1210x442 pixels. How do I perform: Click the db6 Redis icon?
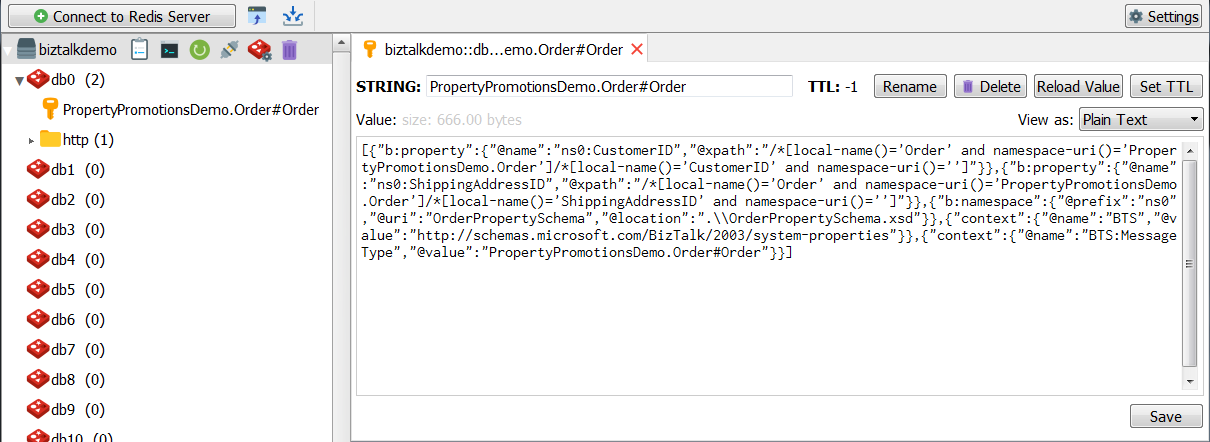[38, 319]
